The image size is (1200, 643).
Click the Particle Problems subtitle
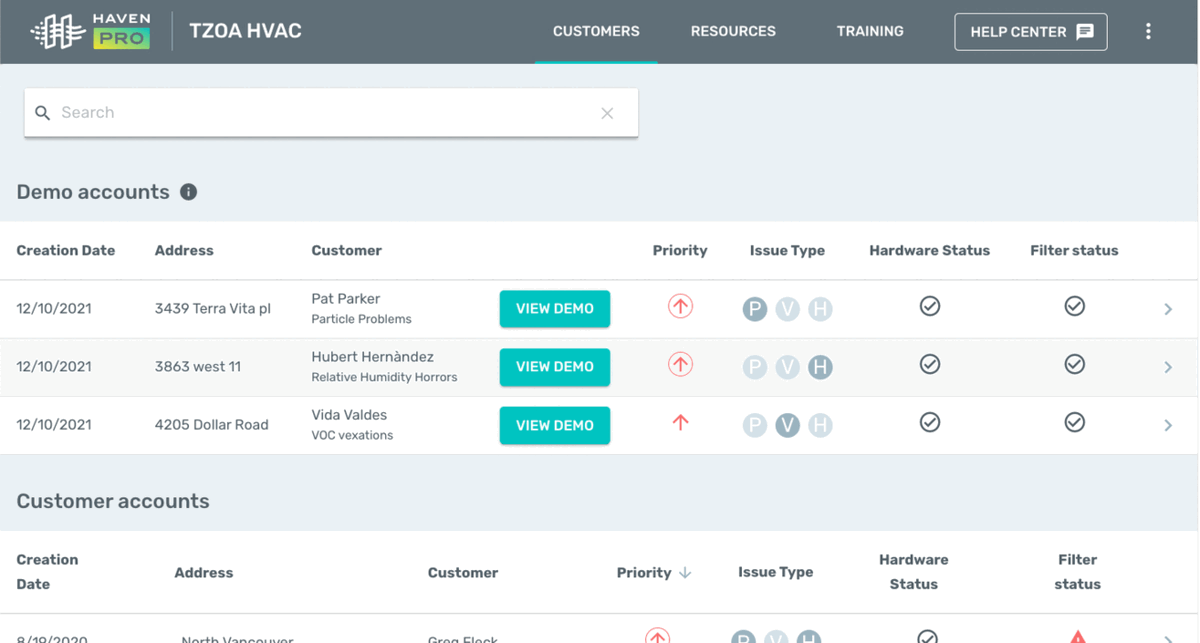tap(362, 320)
